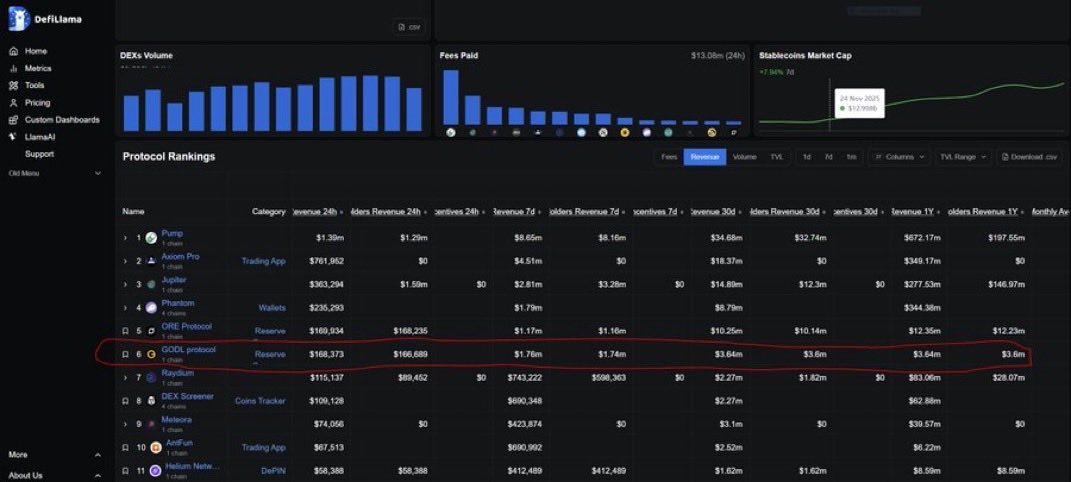Expand the Pump row
1071x482 pixels.
pos(125,238)
